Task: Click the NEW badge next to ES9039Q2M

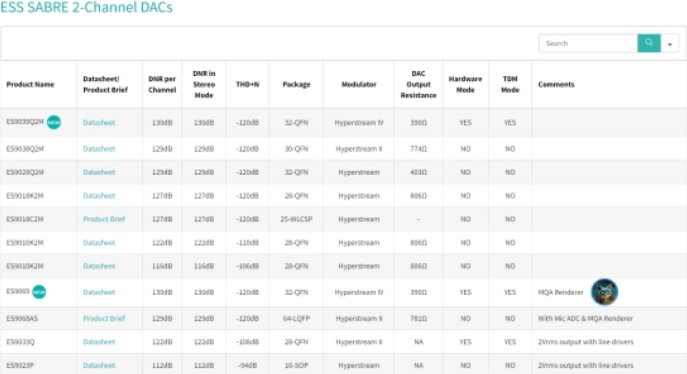Action: 54,122
